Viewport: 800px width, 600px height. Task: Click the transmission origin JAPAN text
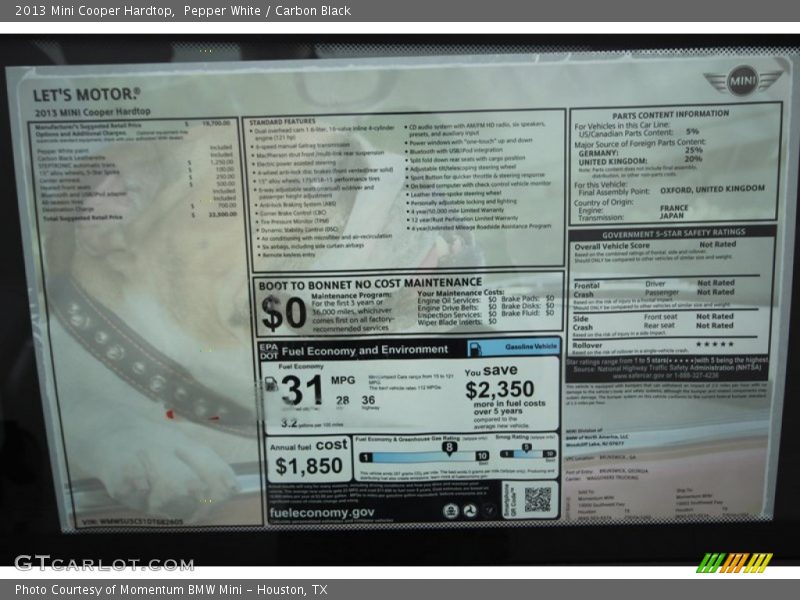click(671, 215)
